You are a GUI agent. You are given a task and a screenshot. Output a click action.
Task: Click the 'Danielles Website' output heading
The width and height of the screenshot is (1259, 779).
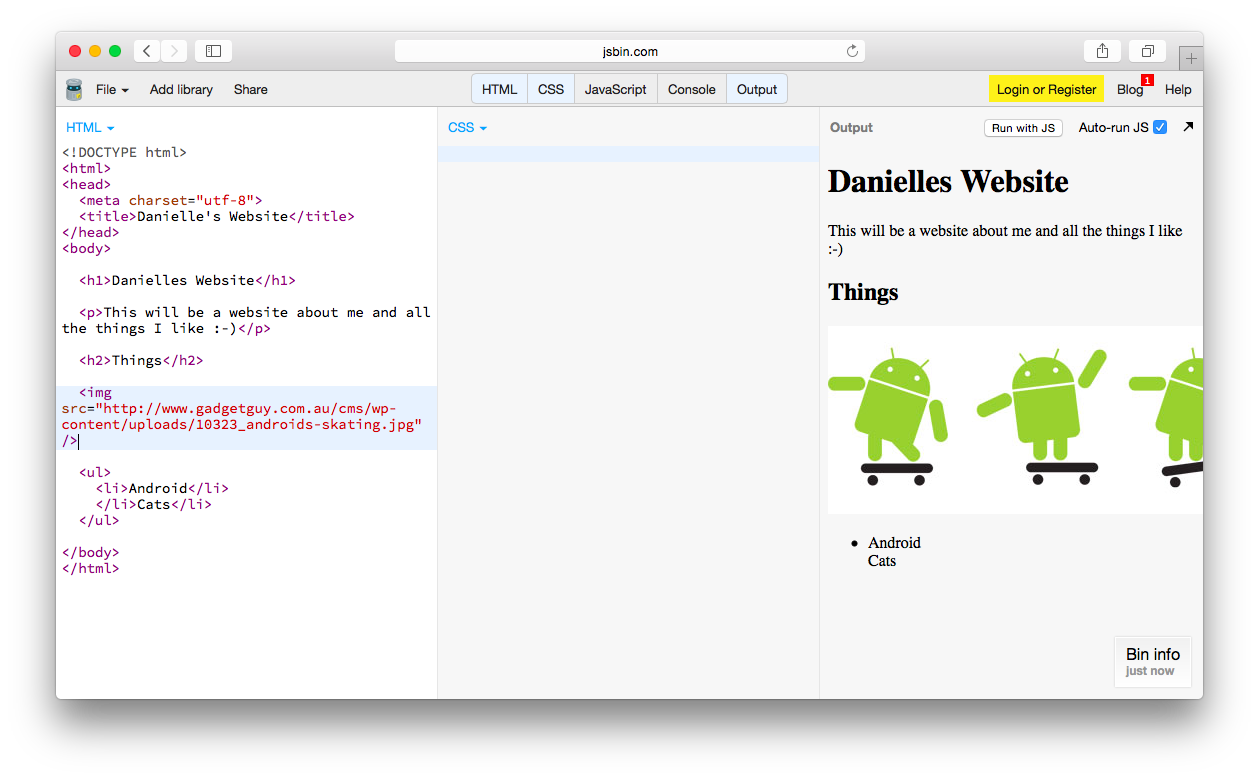[948, 181]
